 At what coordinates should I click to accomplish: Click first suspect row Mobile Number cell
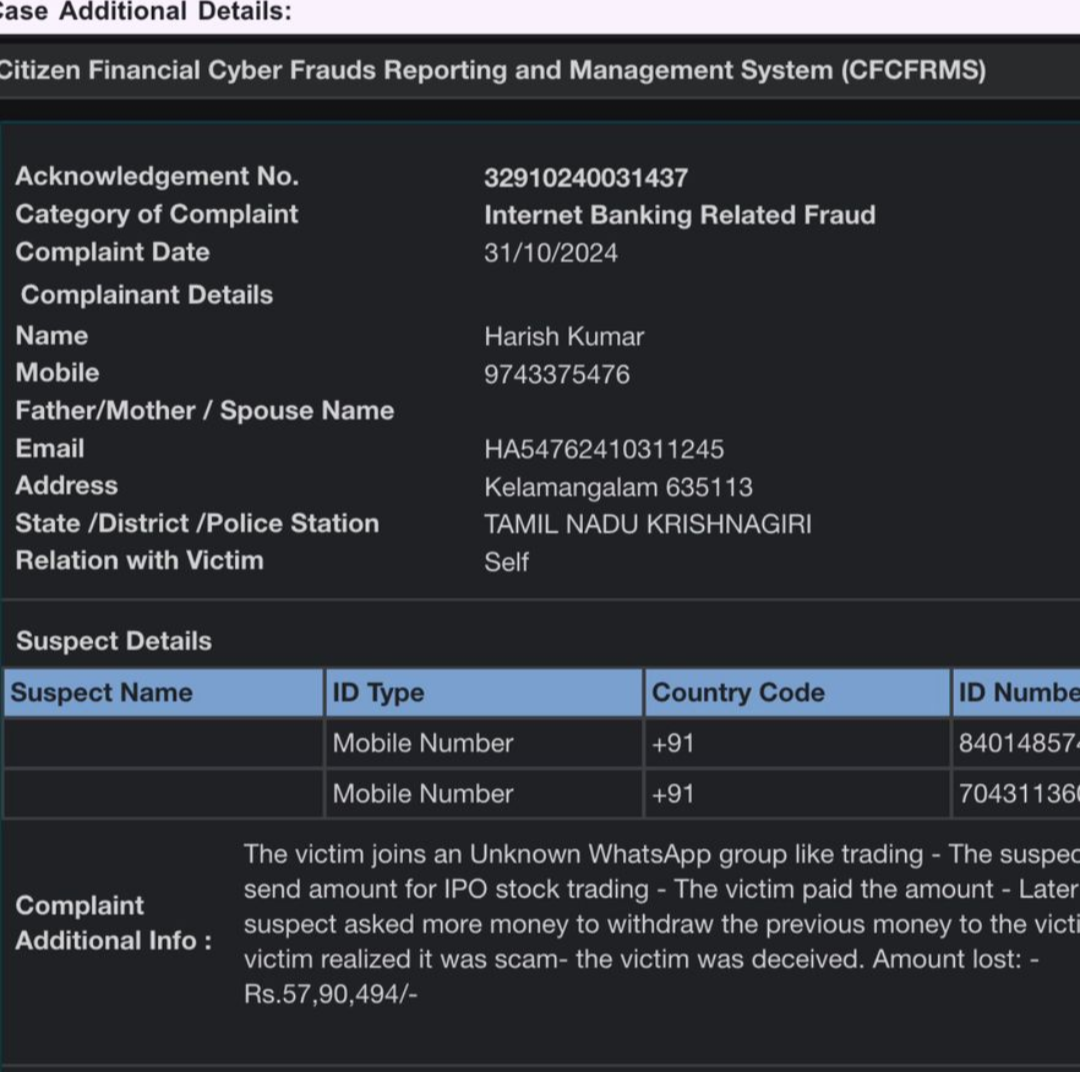point(422,743)
